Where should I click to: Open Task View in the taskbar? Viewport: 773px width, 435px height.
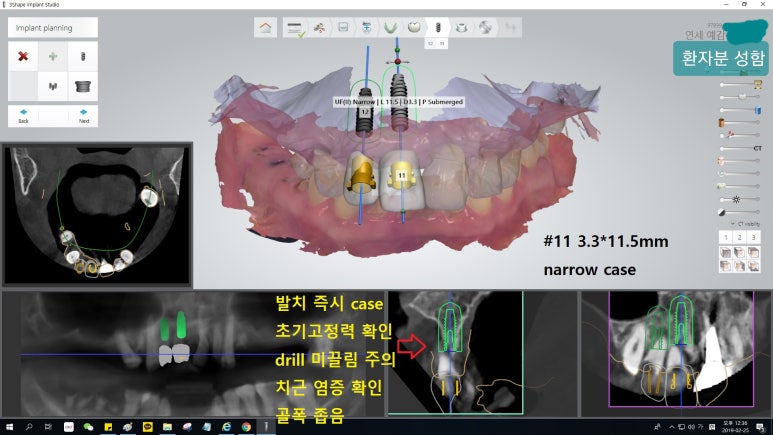coord(48,427)
